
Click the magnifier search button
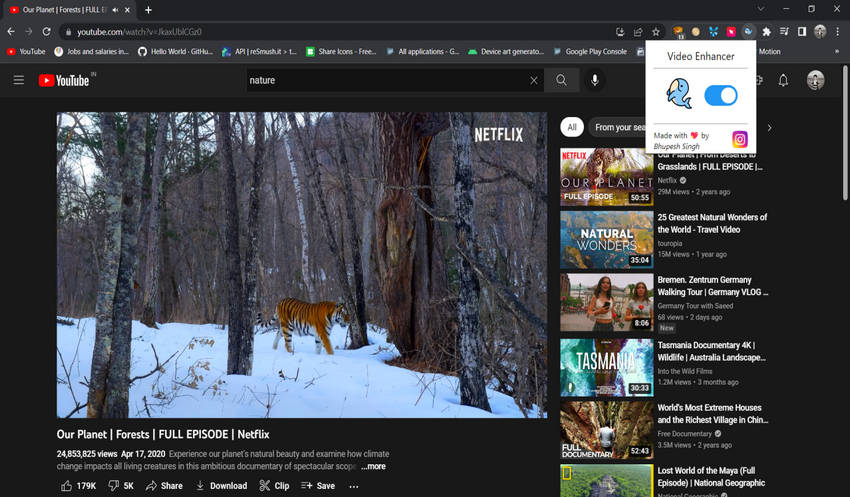[561, 80]
